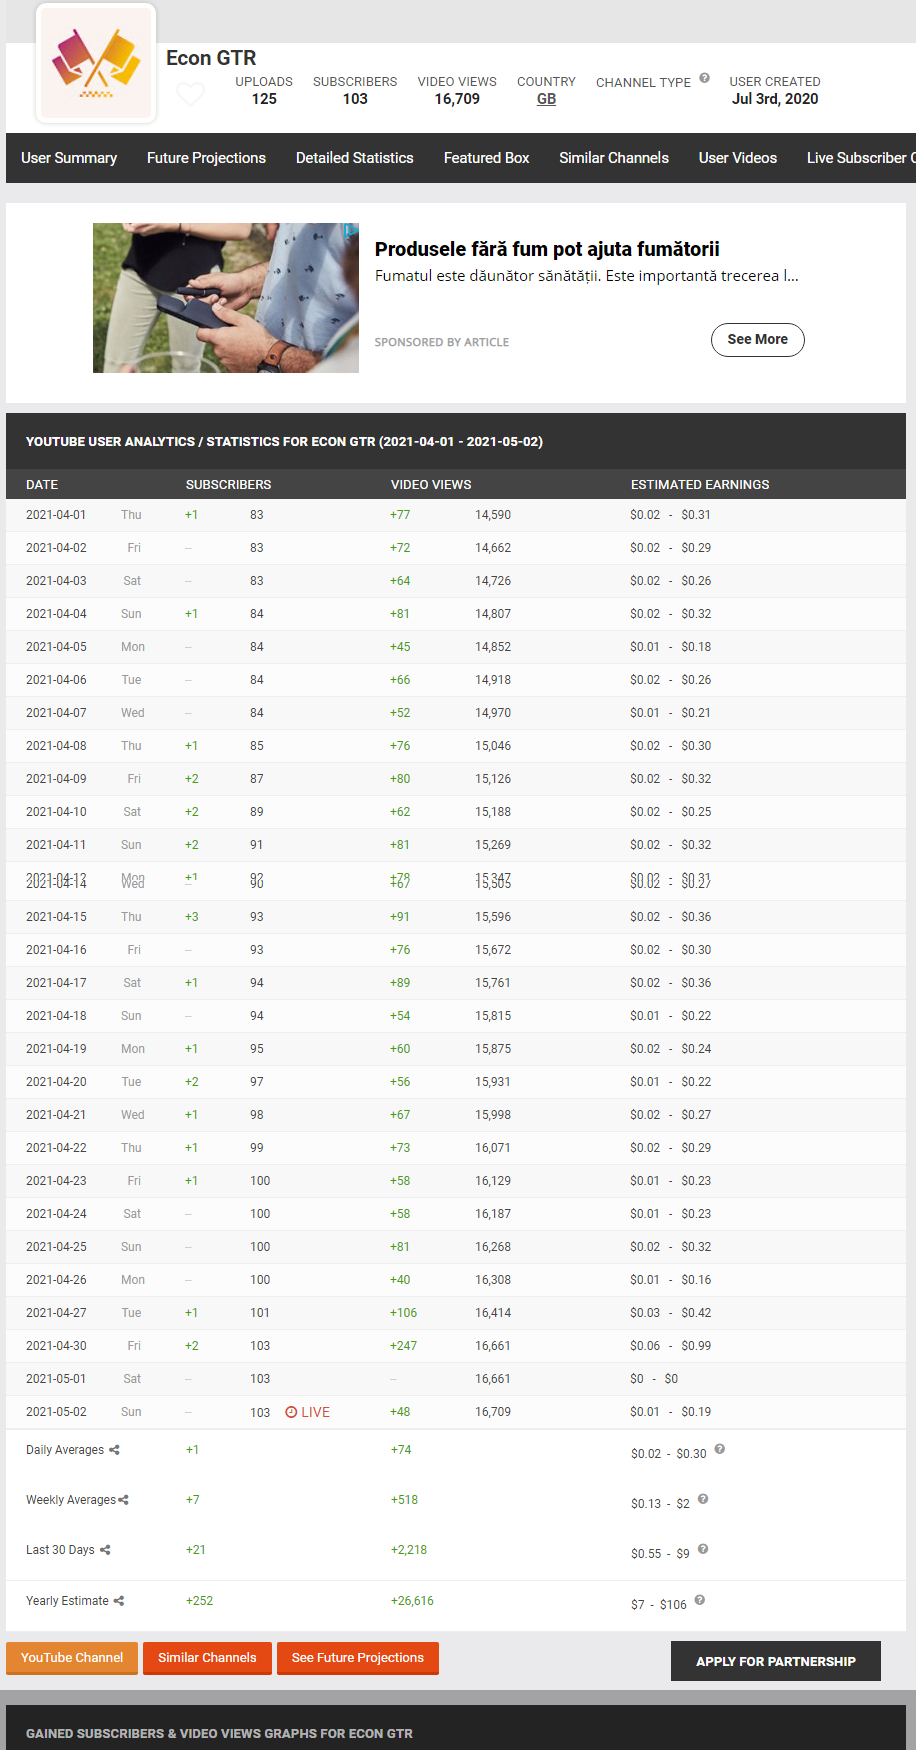Click the Econ GTR channel name heading
This screenshot has width=916, height=1750.
(x=211, y=58)
